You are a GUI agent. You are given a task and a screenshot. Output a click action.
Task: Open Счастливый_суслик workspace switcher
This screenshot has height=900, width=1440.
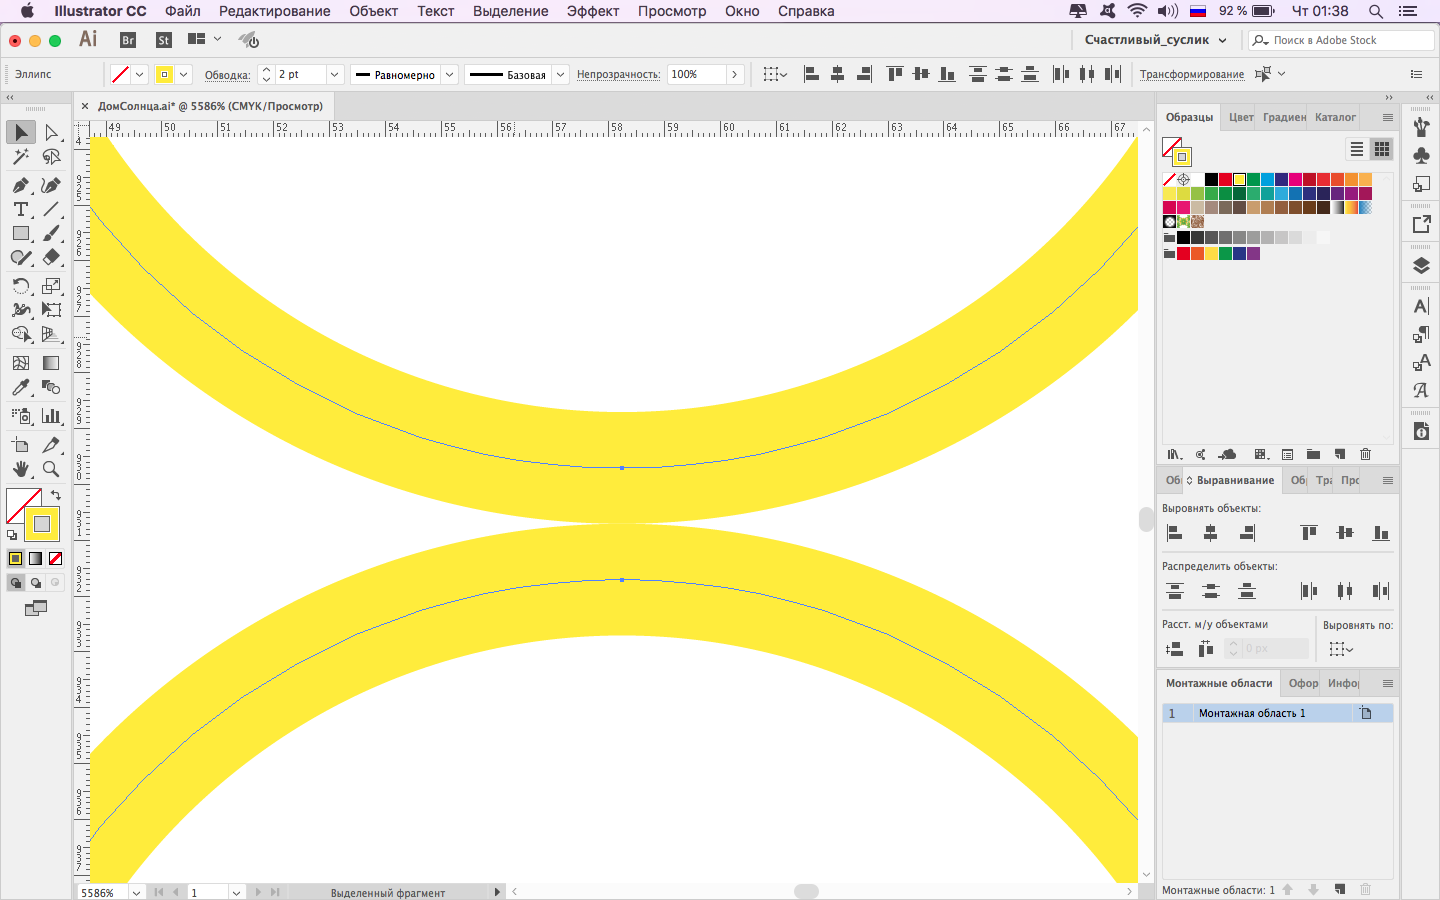(1155, 40)
